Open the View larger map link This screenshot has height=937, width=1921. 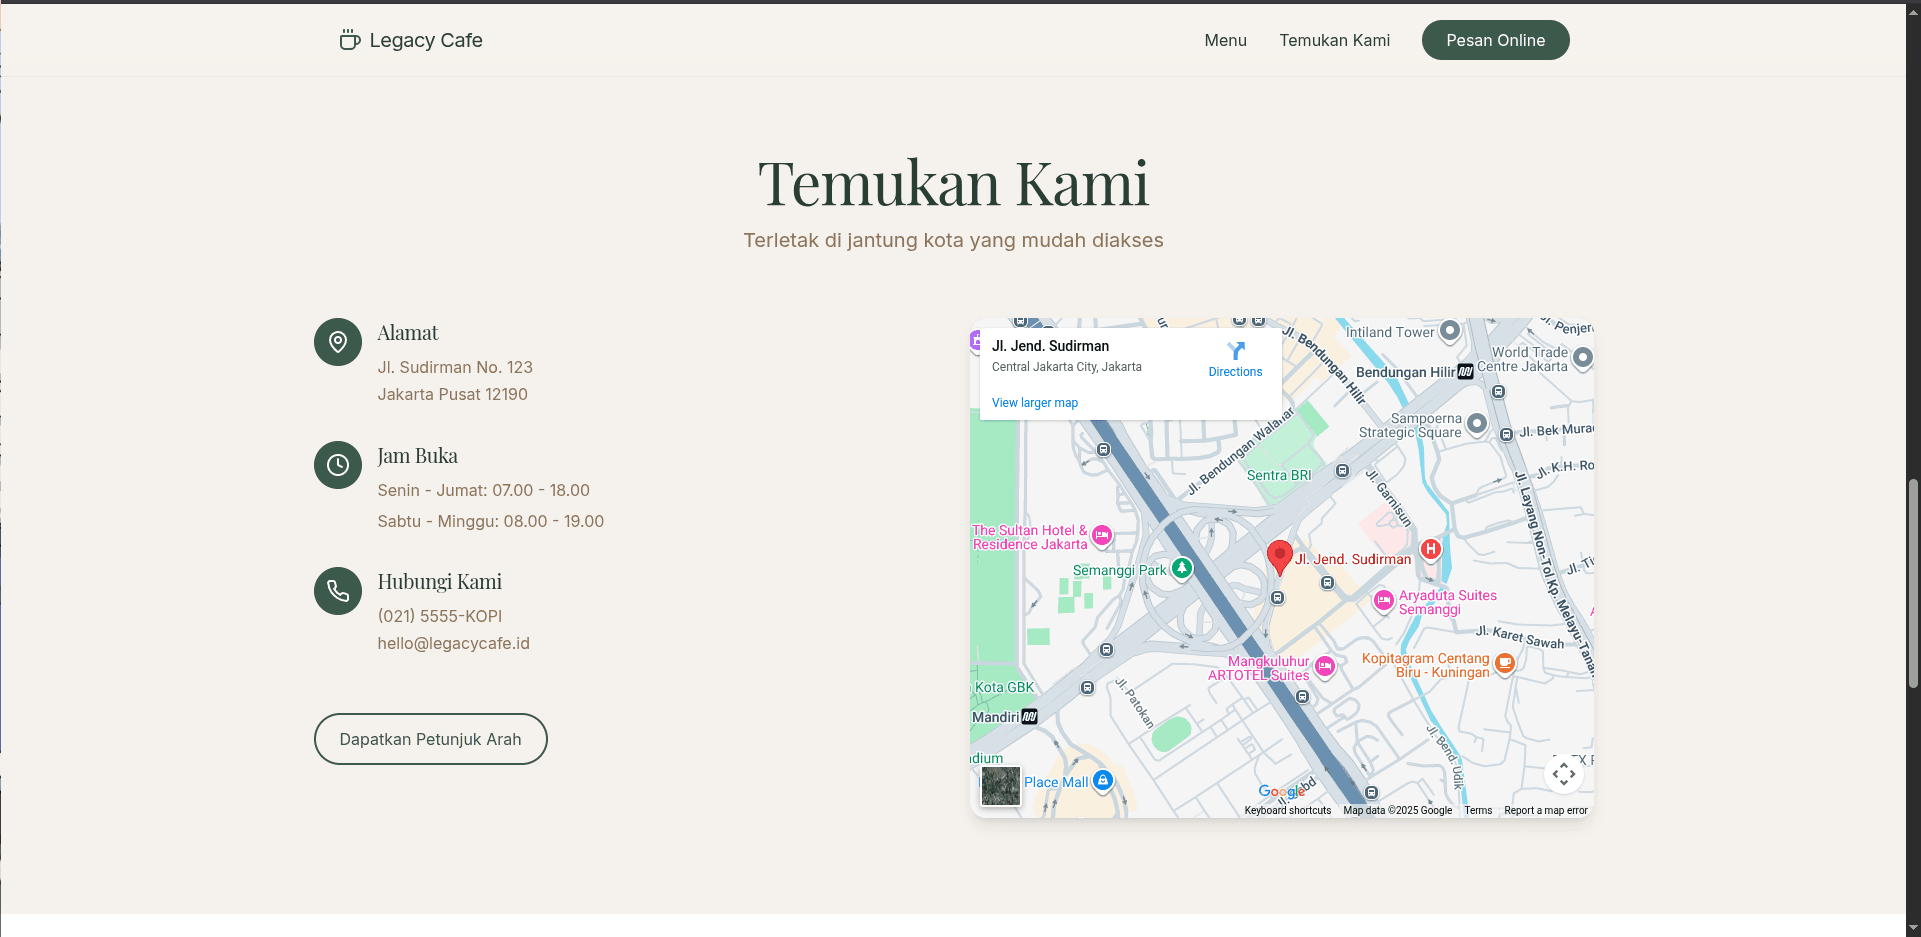coord(1034,403)
